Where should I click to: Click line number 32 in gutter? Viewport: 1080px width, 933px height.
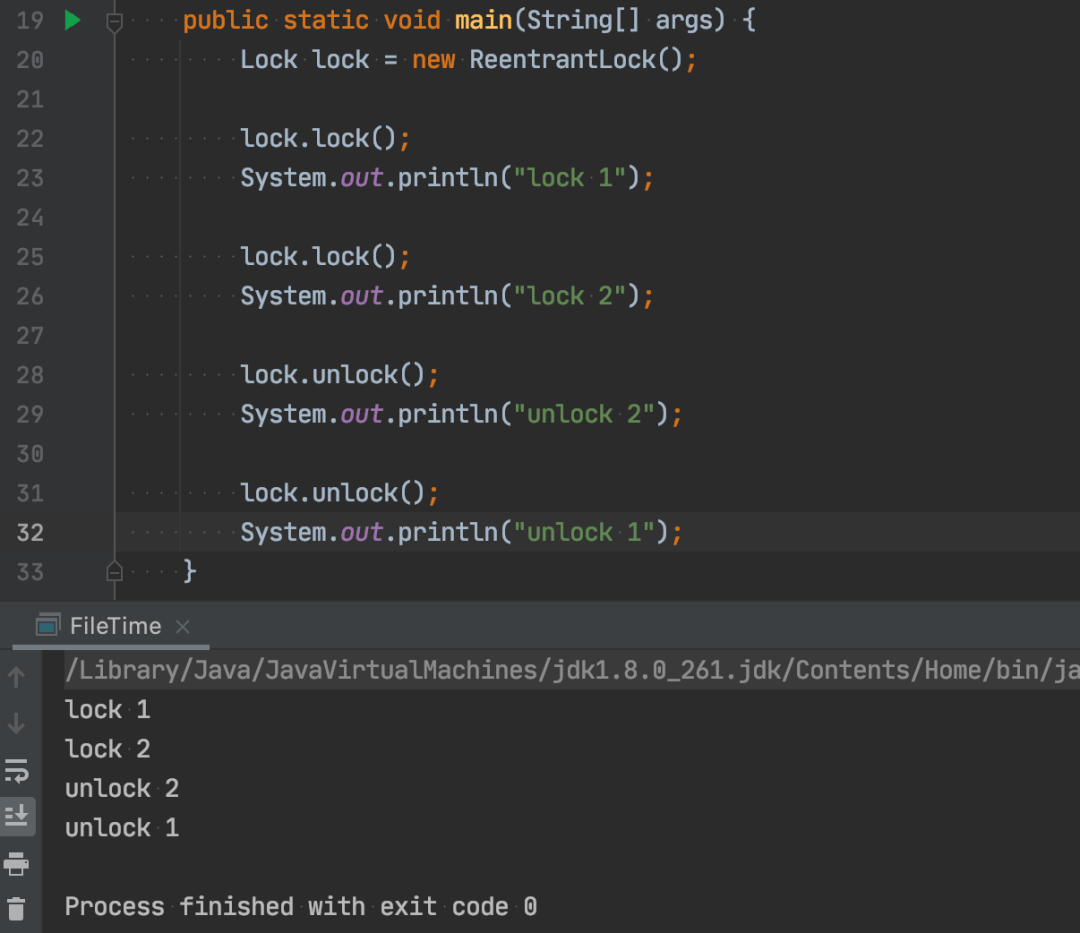tap(30, 532)
